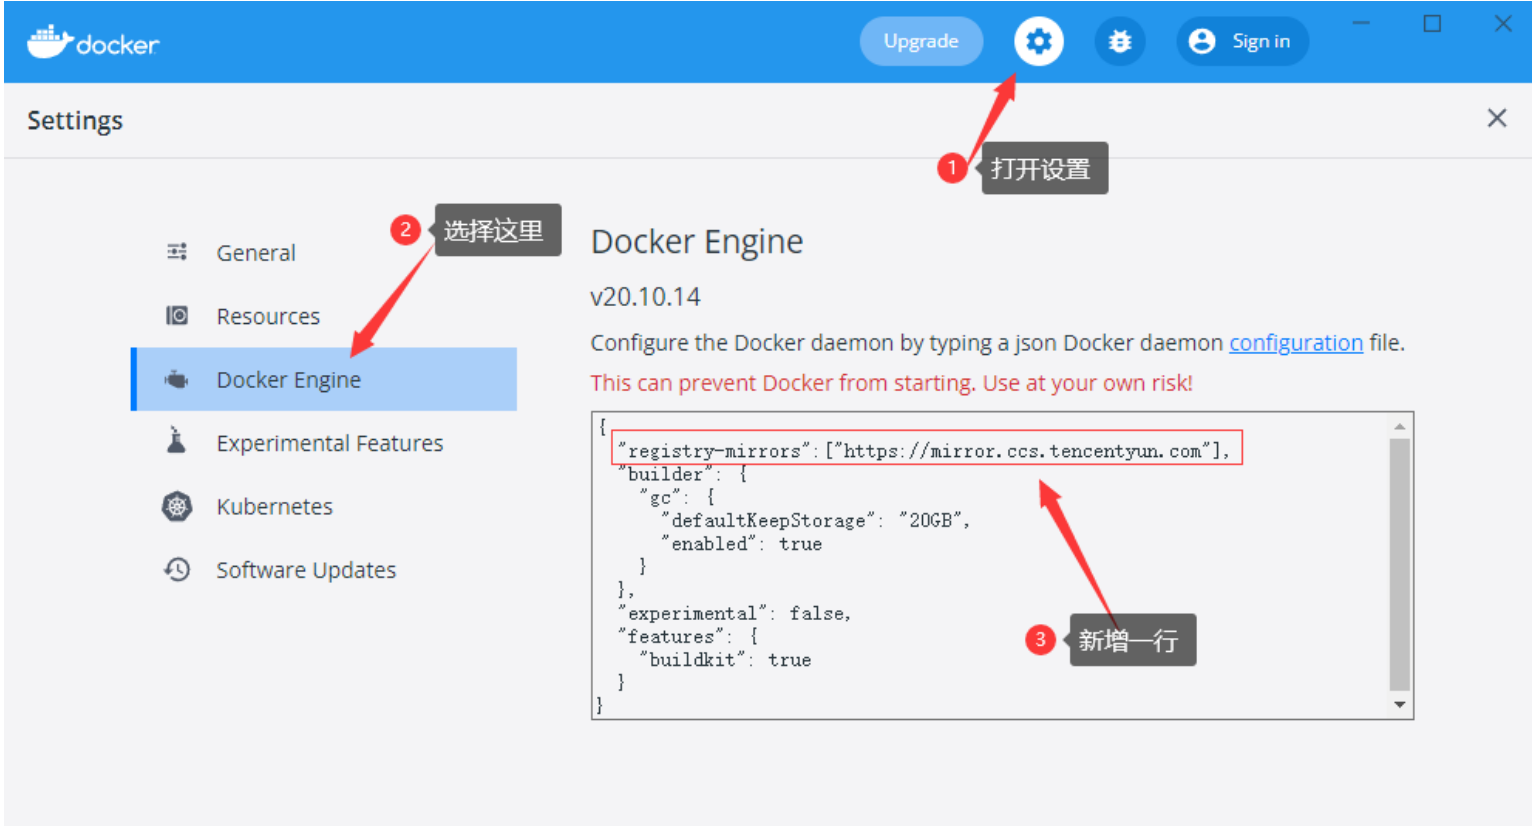The width and height of the screenshot is (1540, 826).
Task: Go to the Experimental Features section
Action: click(324, 443)
